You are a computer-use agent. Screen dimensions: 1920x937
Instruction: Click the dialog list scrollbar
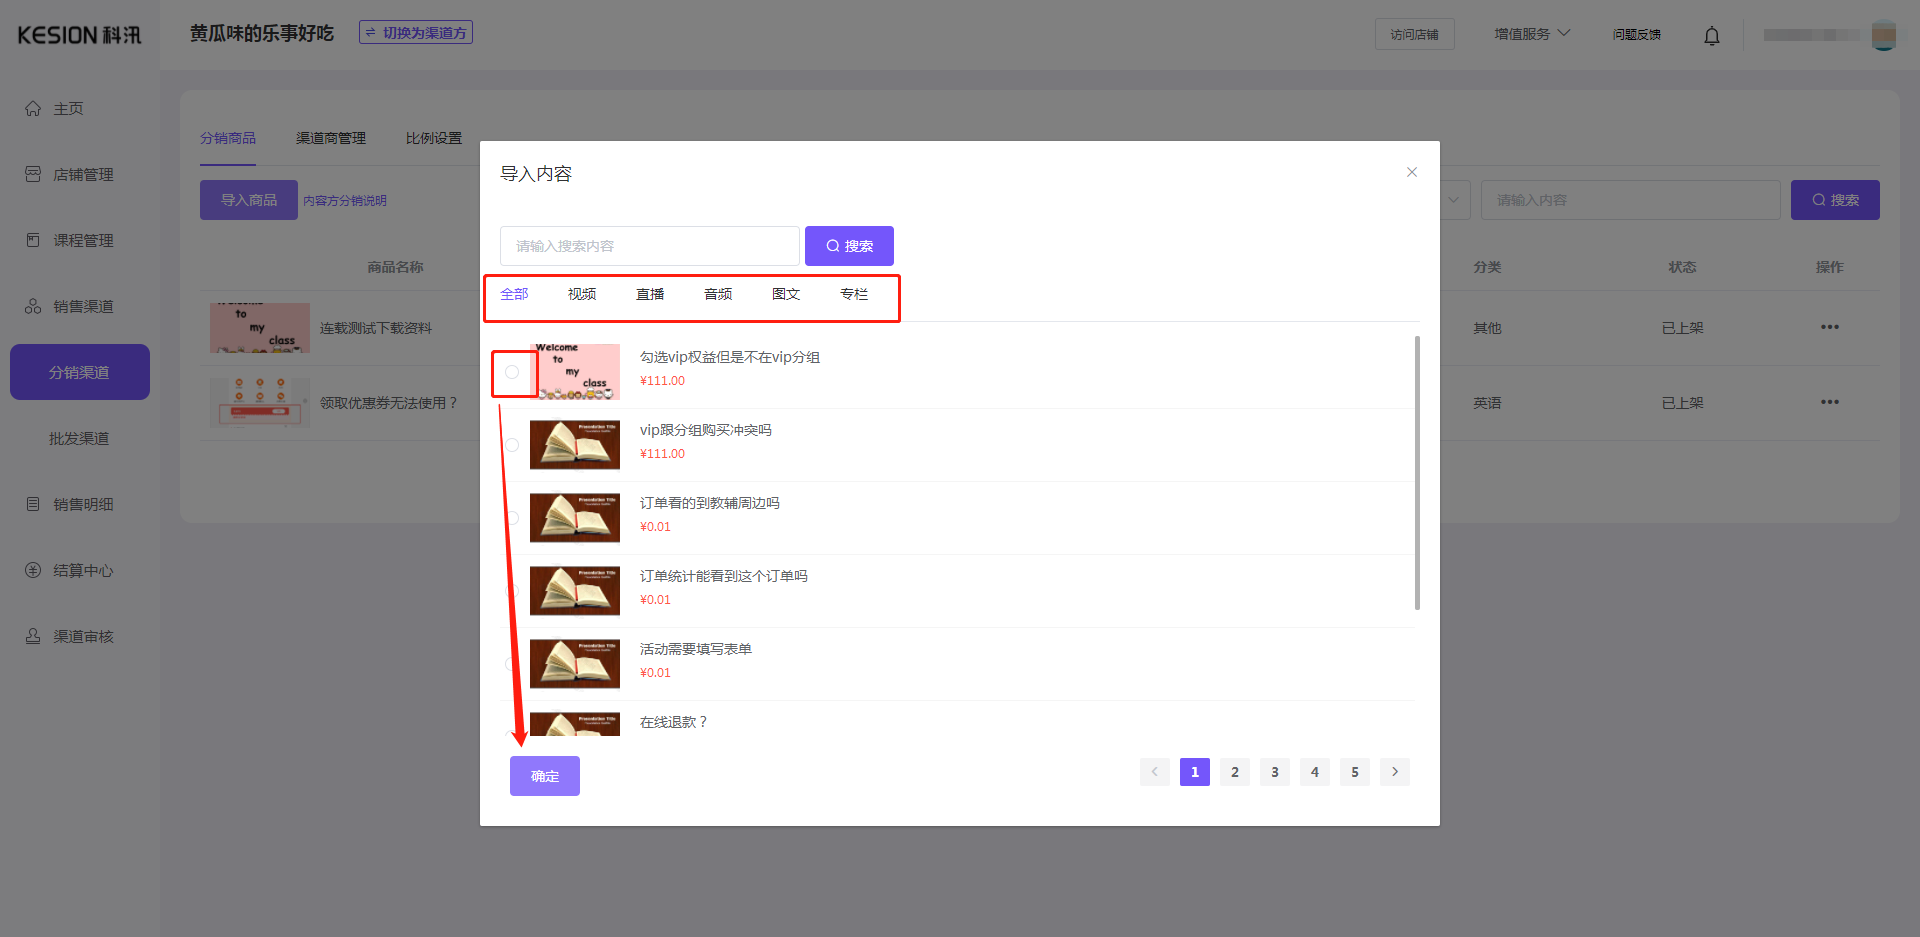point(1417,473)
